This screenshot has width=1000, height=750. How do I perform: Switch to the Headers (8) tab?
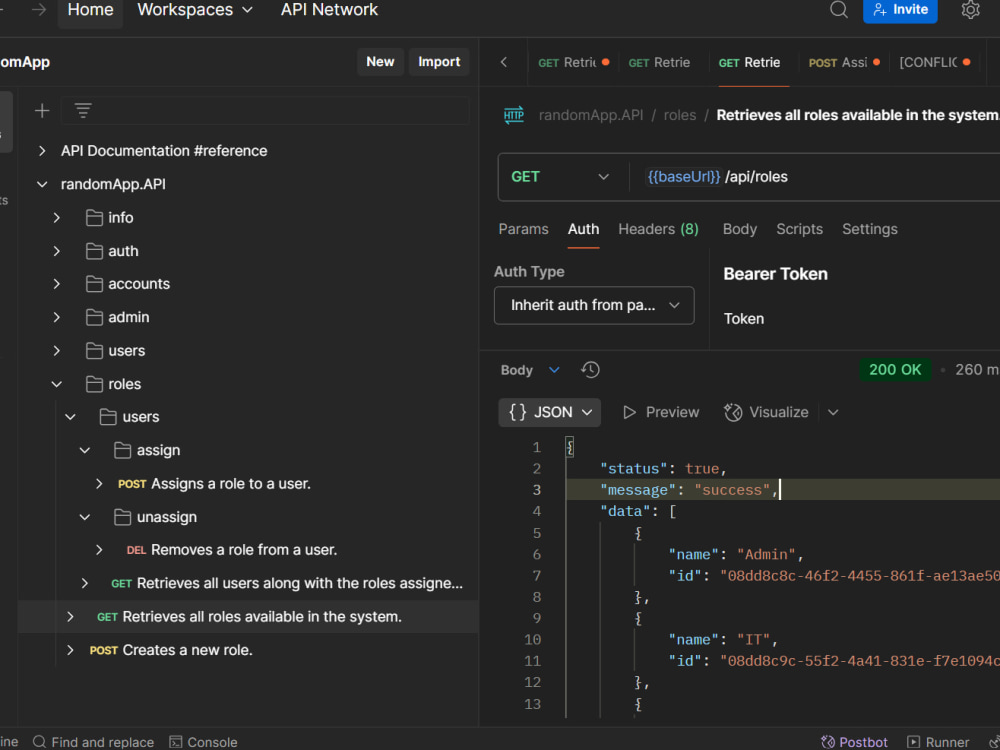[658, 230]
